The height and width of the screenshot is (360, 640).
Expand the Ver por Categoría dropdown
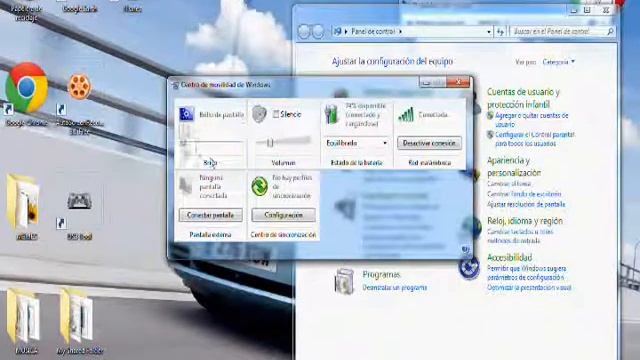[x=558, y=62]
